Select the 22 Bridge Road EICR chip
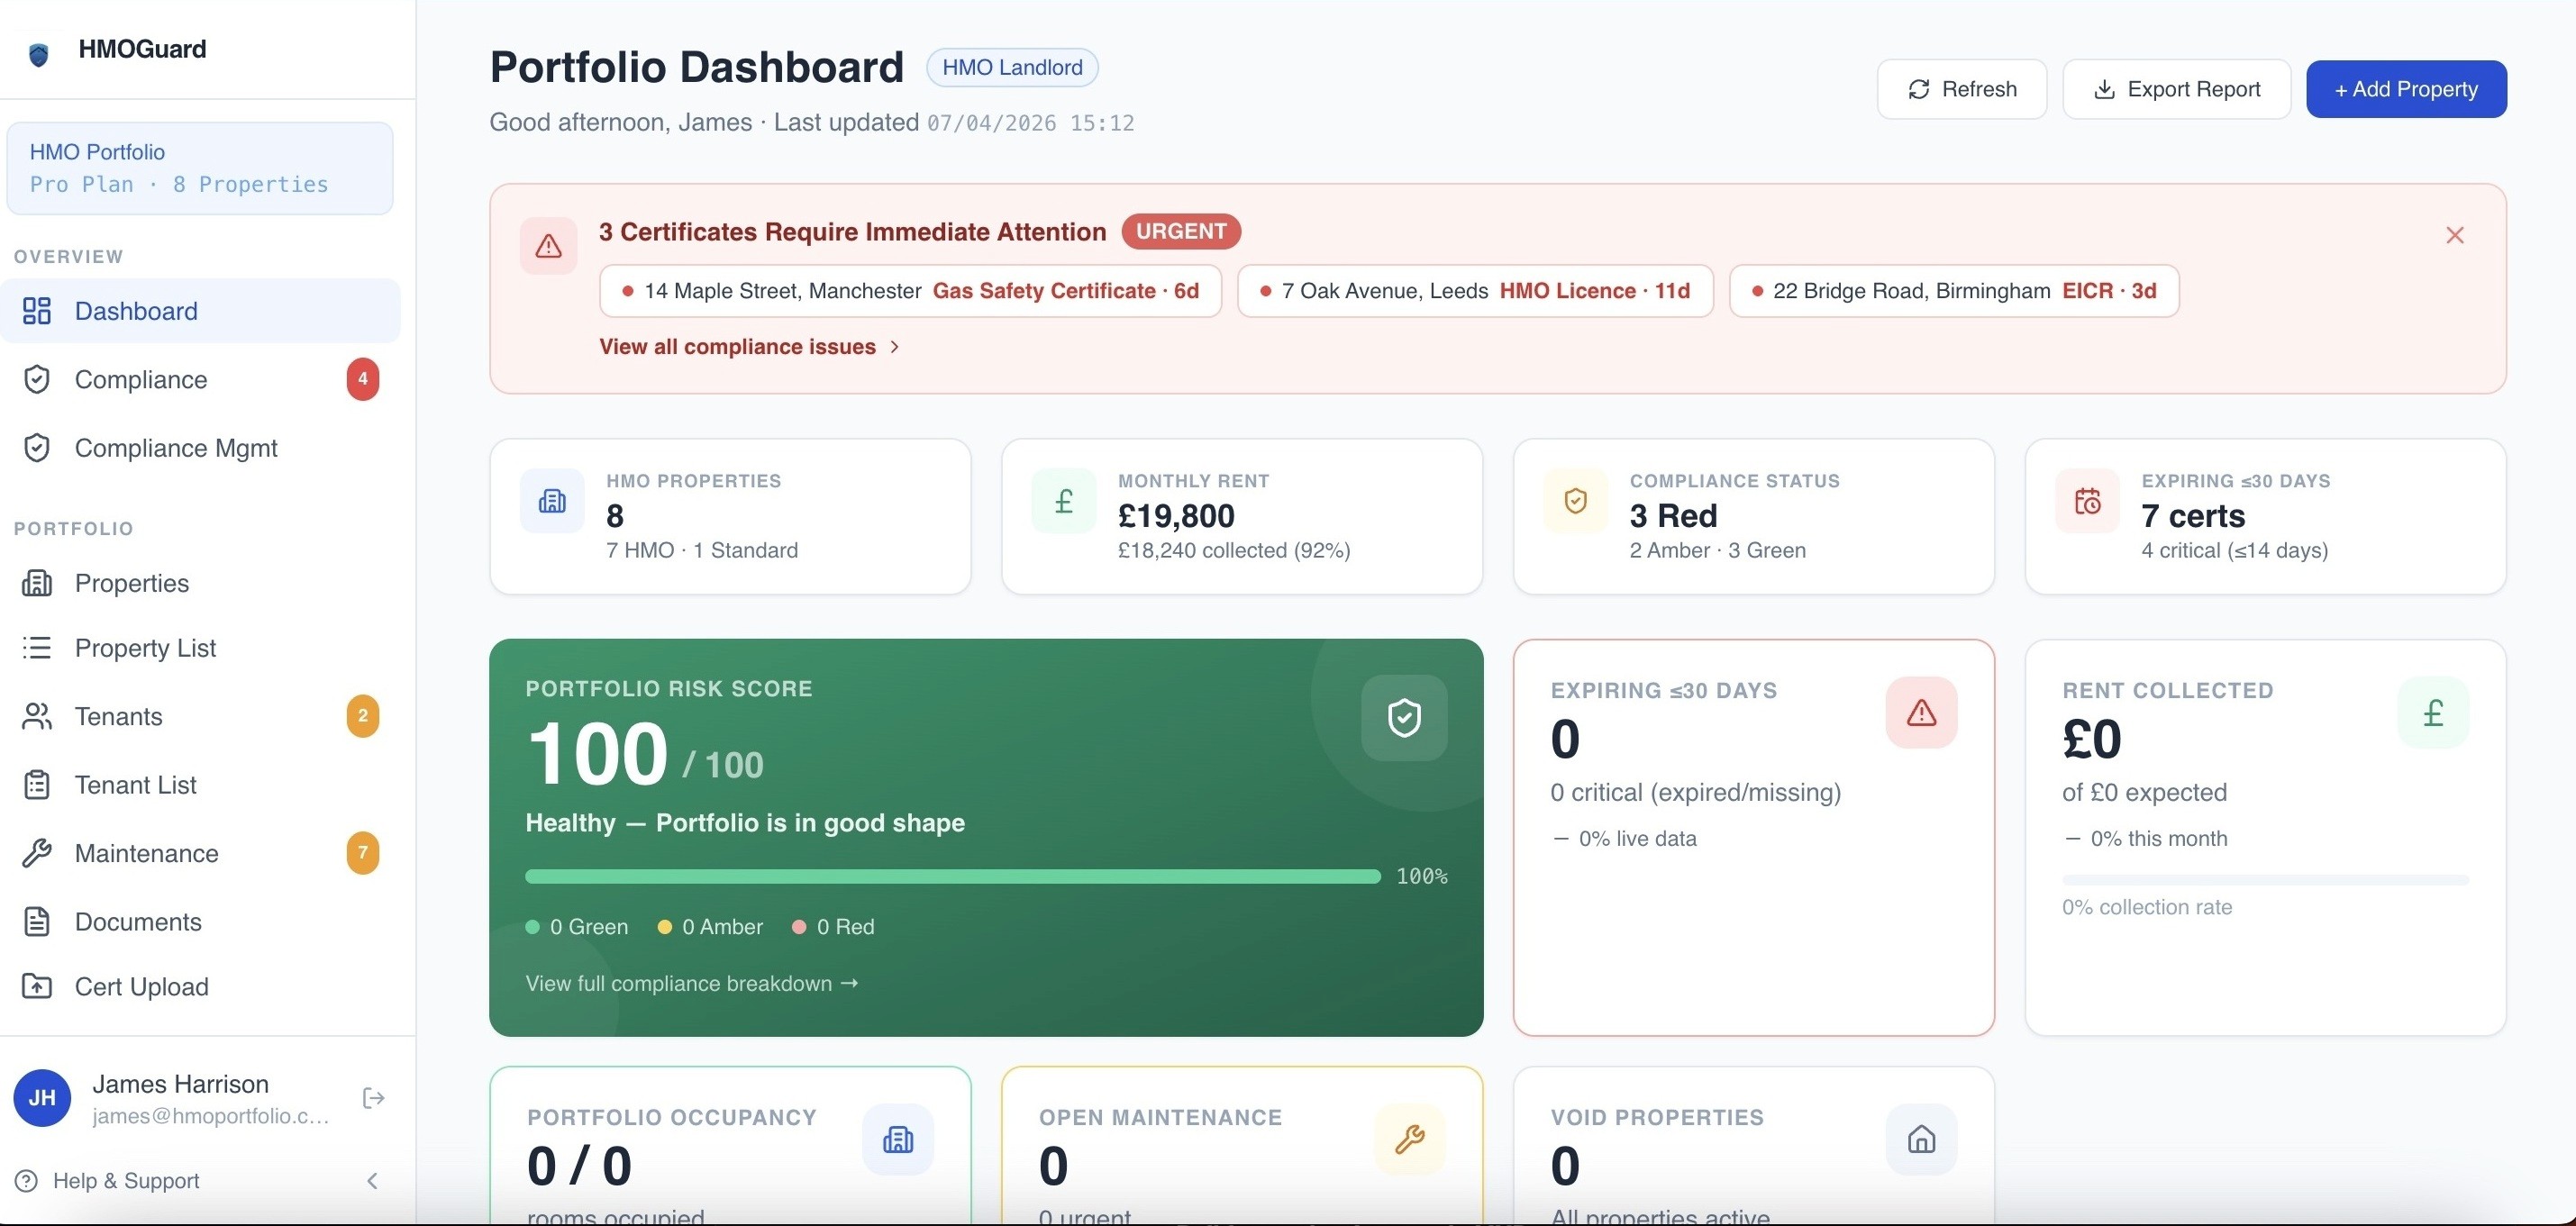Image resolution: width=2576 pixels, height=1226 pixels. pos(1954,291)
